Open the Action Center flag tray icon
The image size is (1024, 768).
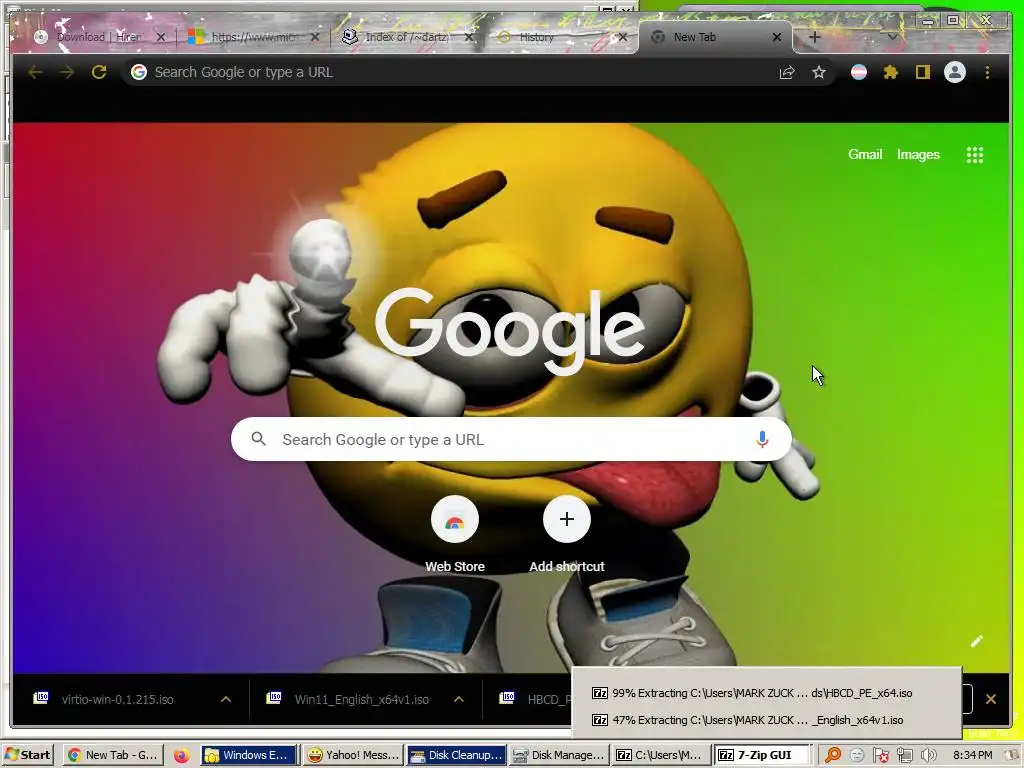(880, 756)
